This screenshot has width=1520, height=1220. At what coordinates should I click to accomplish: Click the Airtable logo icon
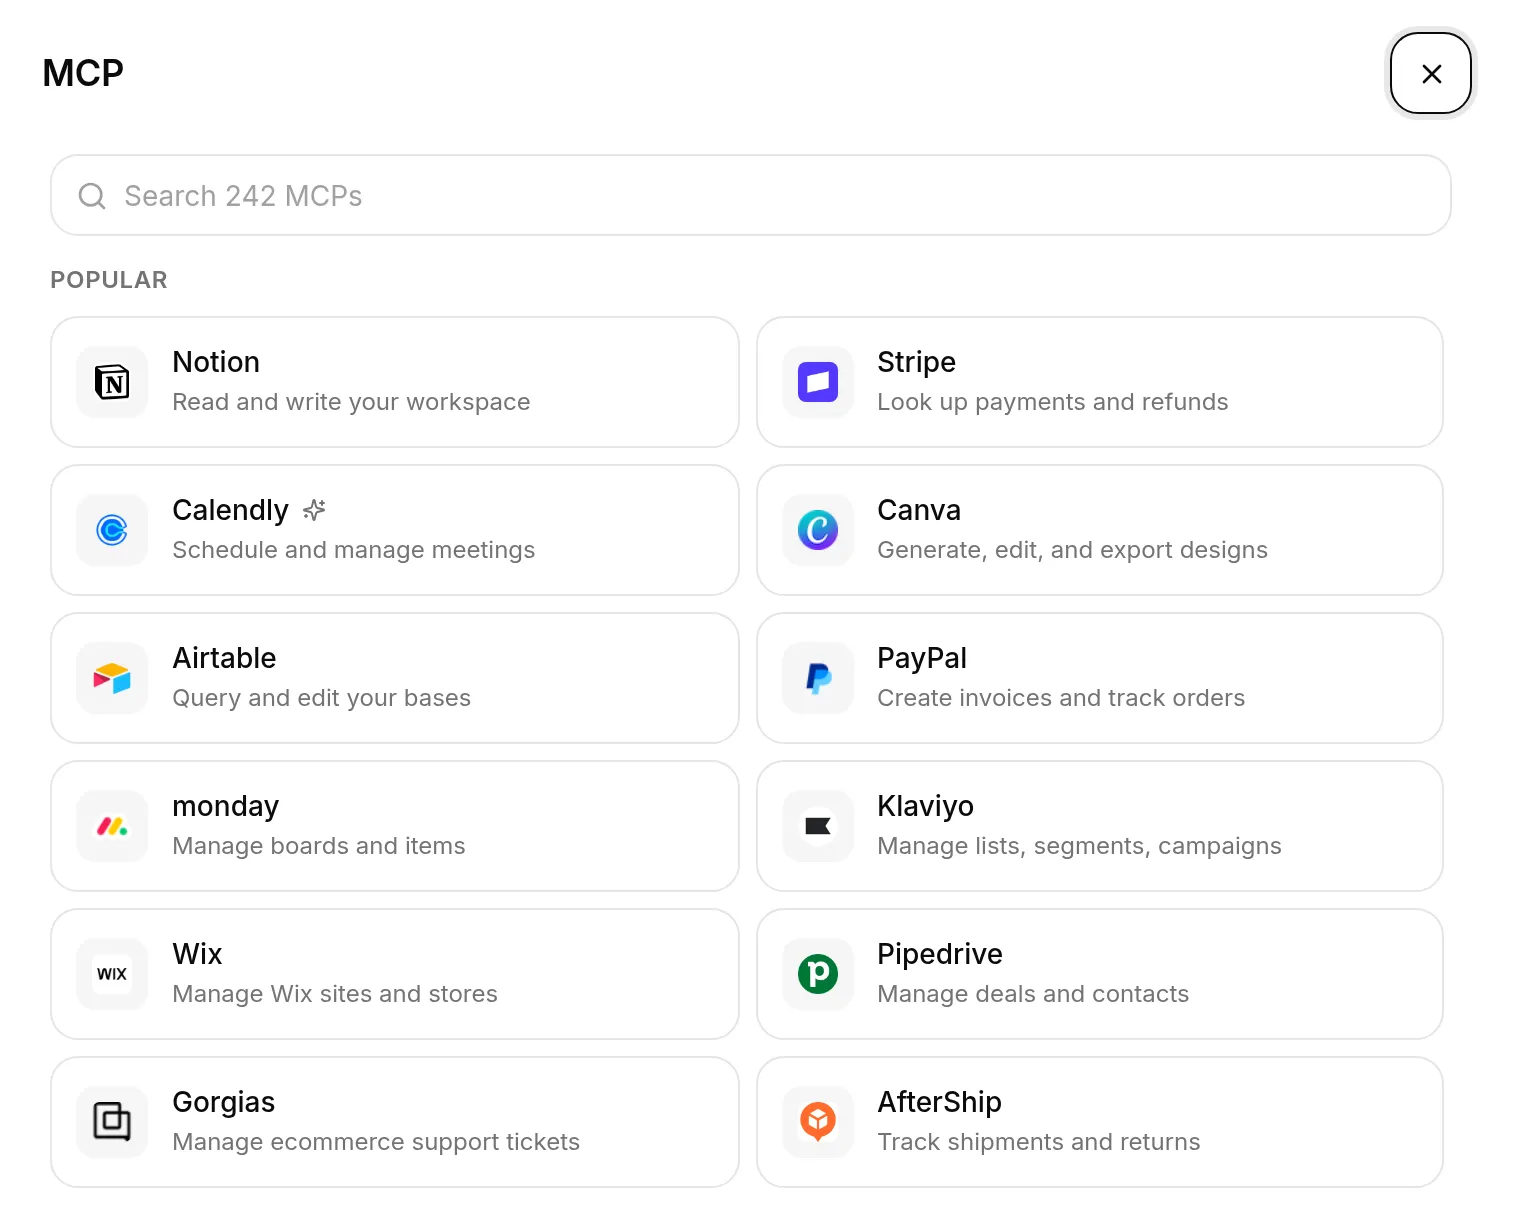click(x=112, y=678)
